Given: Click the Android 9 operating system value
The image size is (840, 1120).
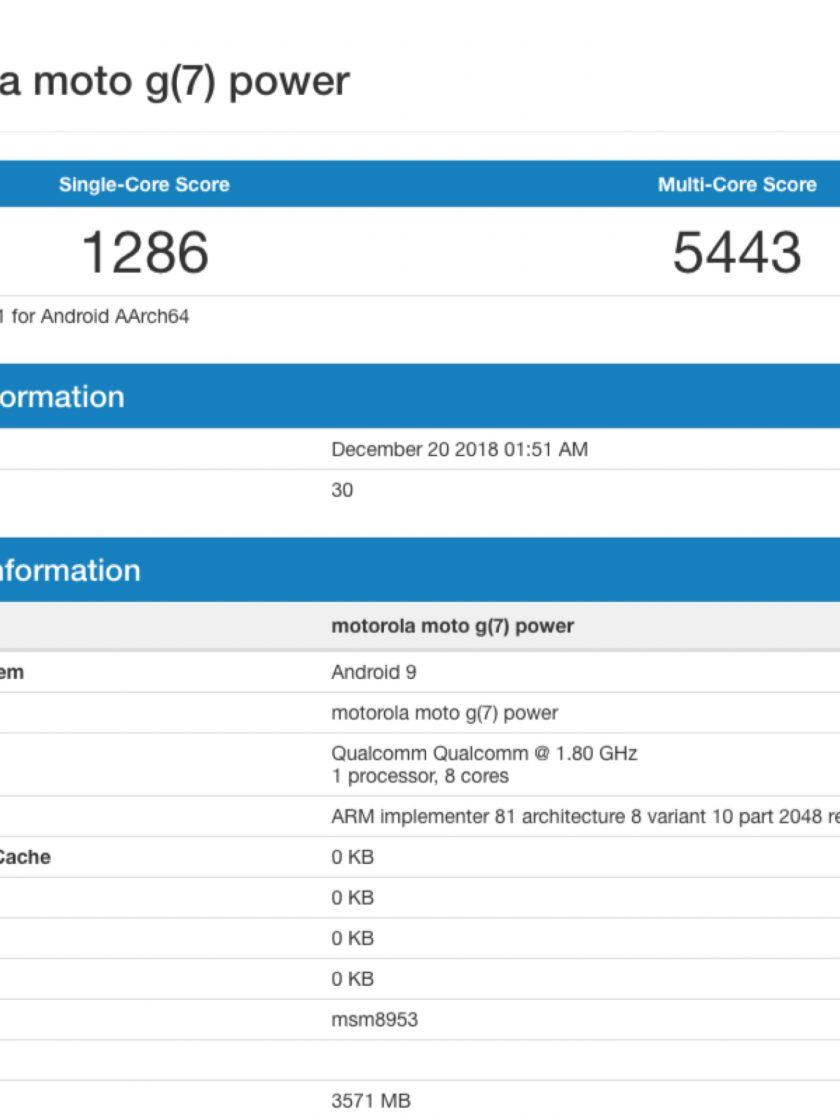Looking at the screenshot, I should [x=373, y=673].
